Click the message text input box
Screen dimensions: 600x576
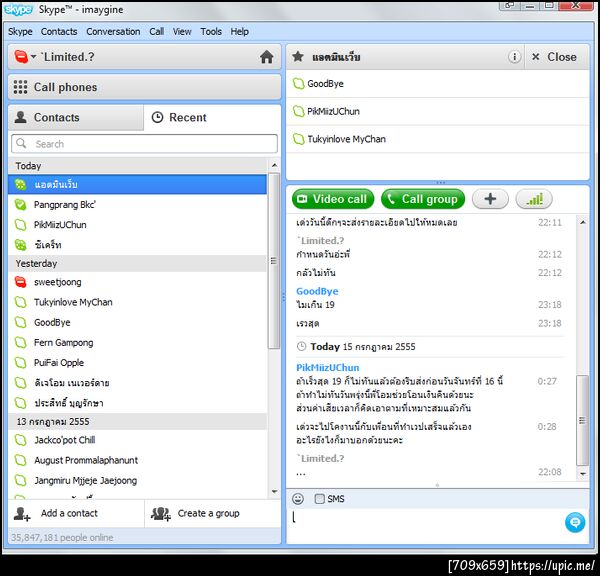pos(425,525)
